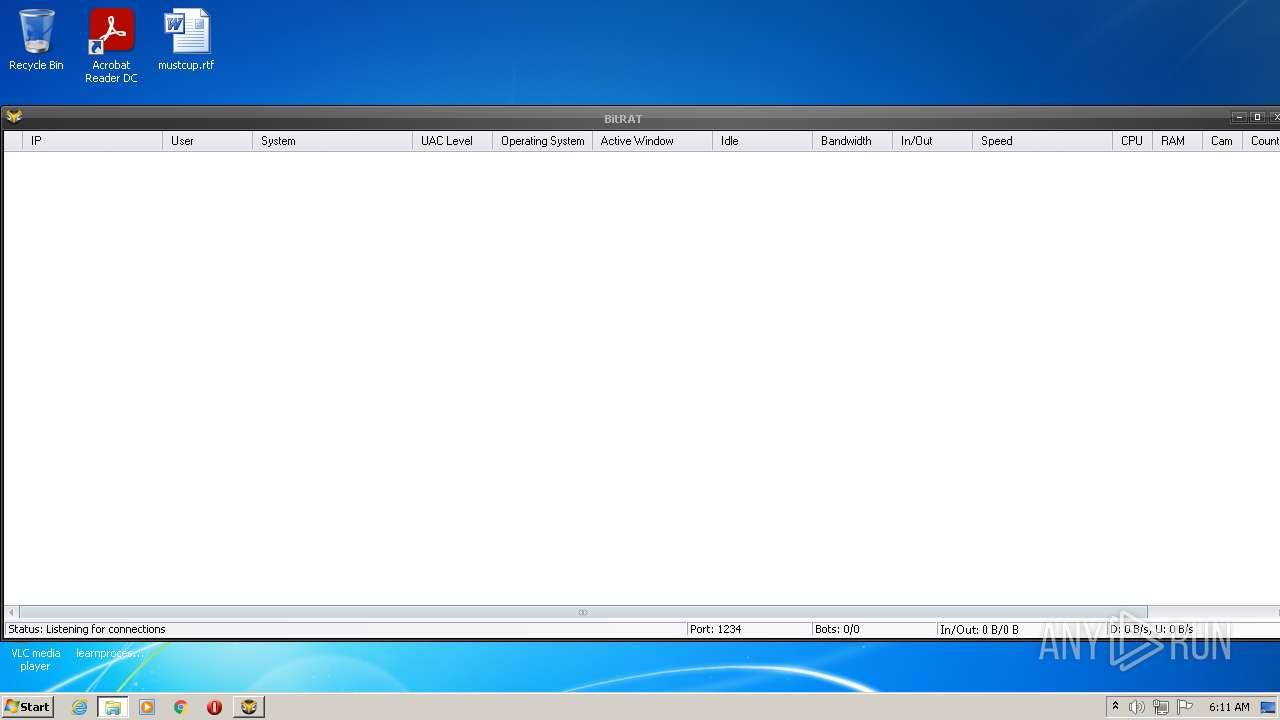Open the Action Center flag icon
The height and width of the screenshot is (720, 1280).
(x=1185, y=707)
